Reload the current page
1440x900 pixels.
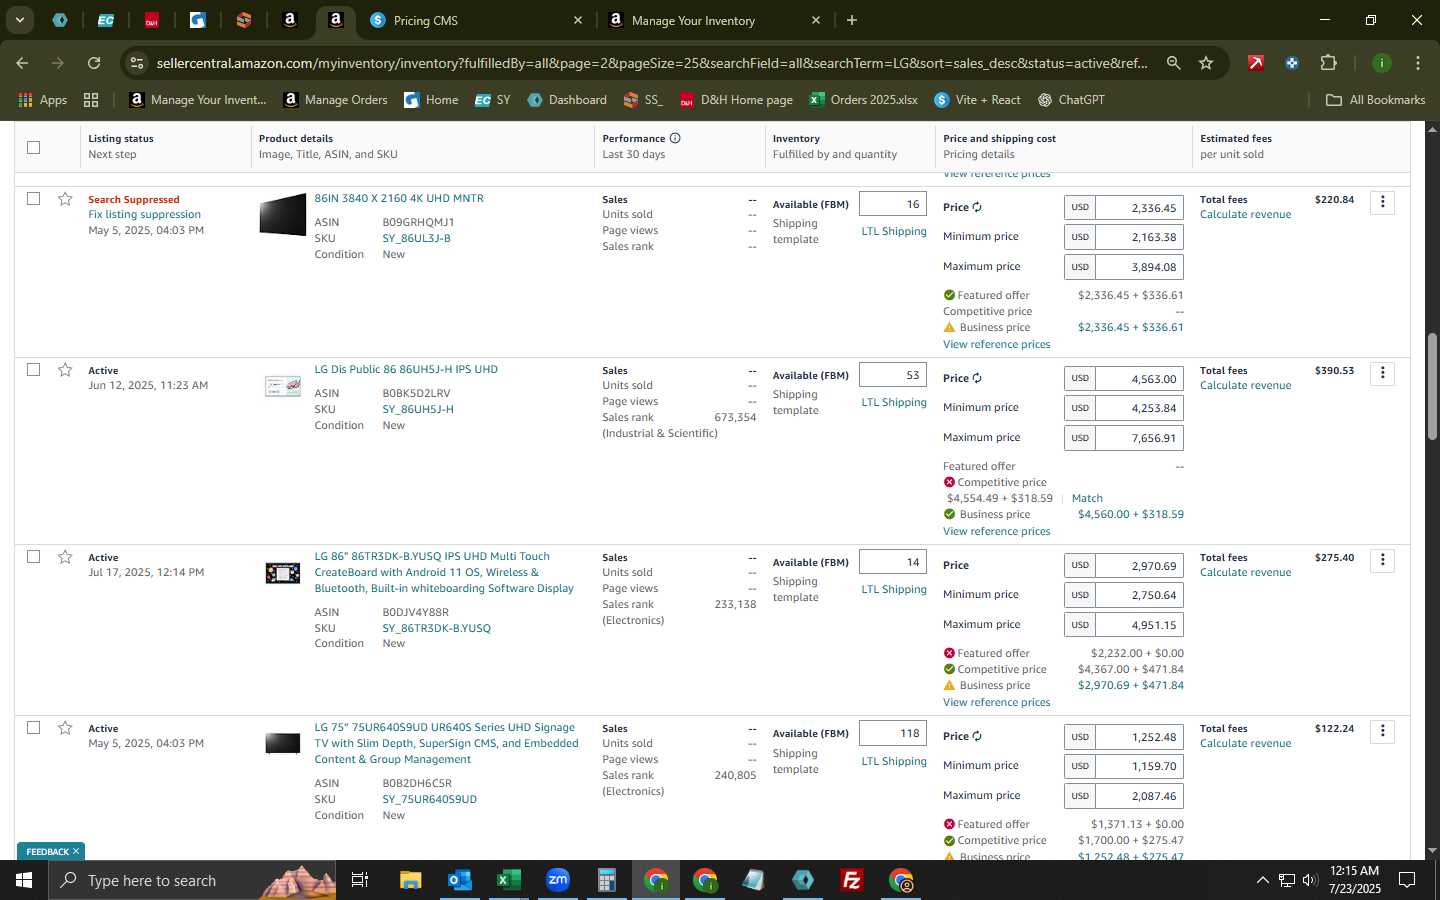coord(94,63)
